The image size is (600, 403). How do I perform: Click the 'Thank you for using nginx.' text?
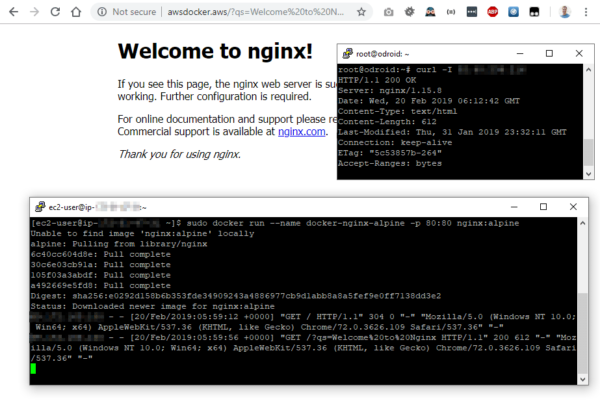pyautogui.click(x=179, y=154)
